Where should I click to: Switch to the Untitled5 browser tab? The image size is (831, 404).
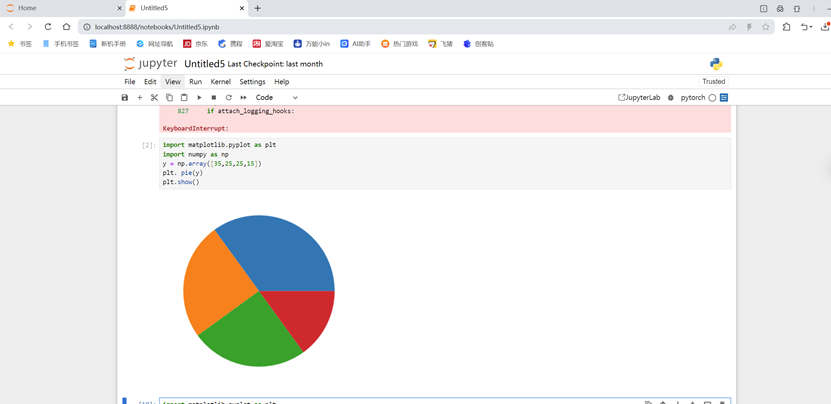[187, 8]
